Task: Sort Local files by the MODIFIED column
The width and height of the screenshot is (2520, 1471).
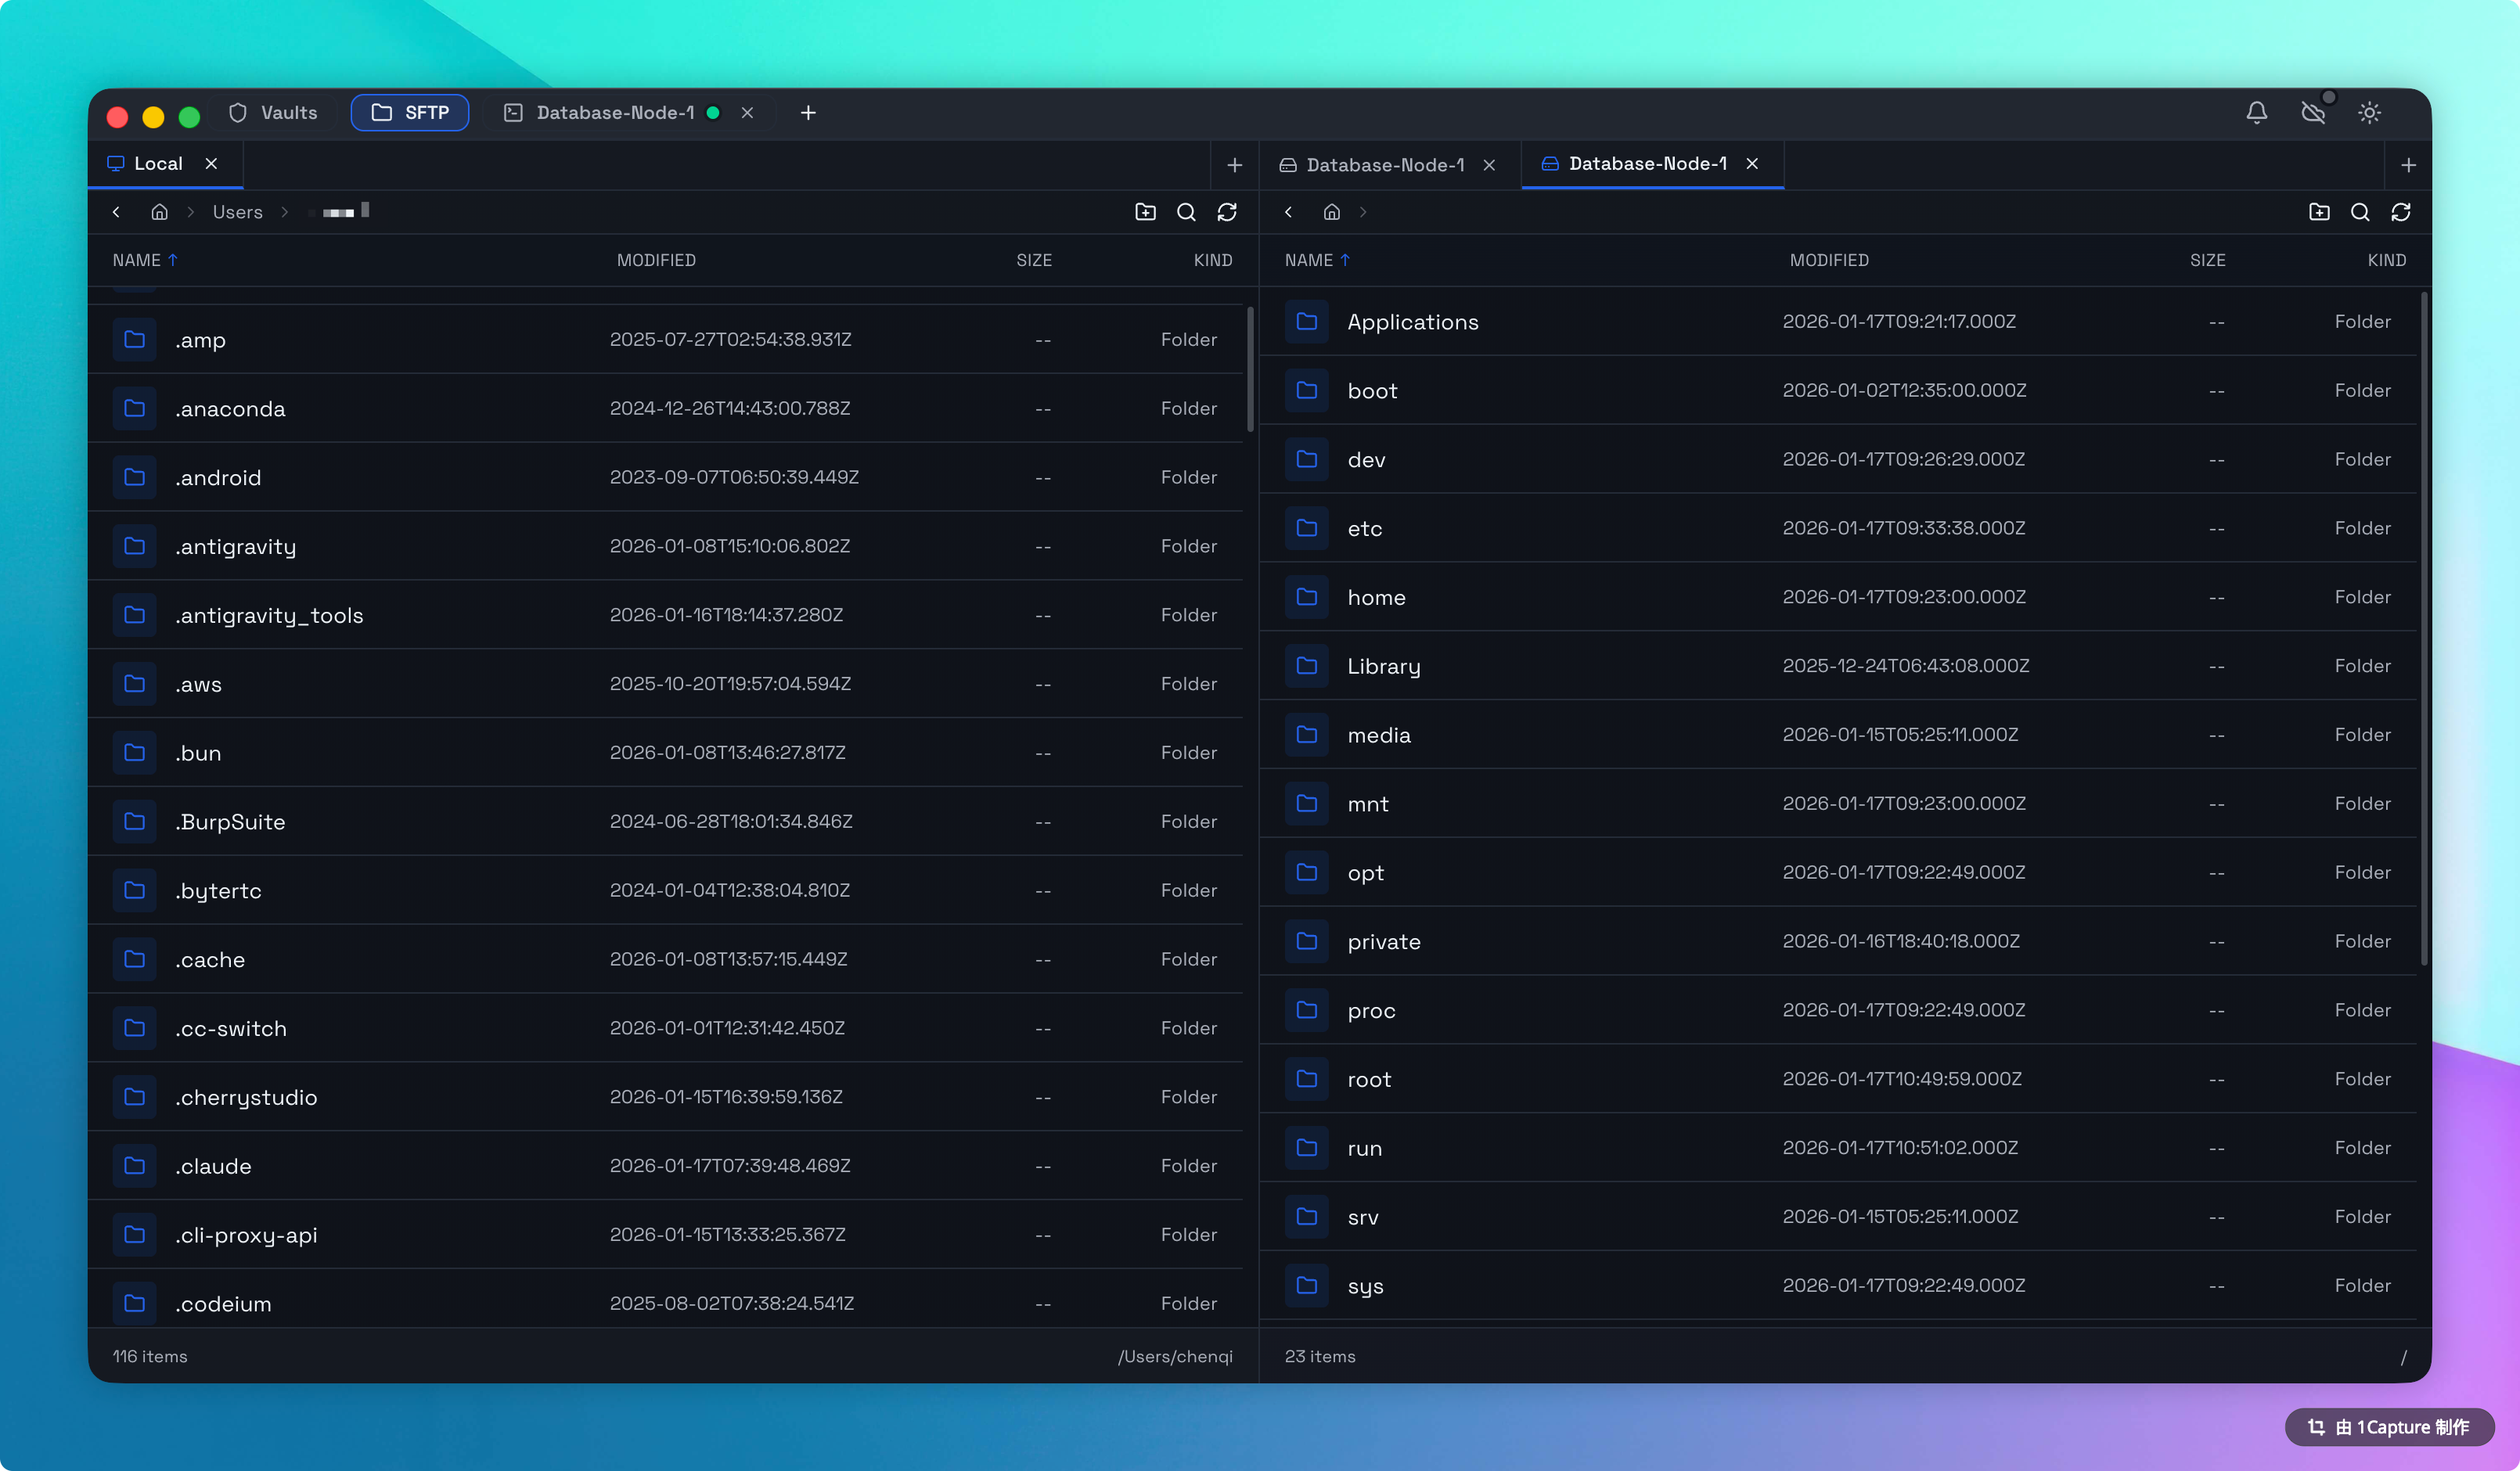Action: [x=656, y=260]
